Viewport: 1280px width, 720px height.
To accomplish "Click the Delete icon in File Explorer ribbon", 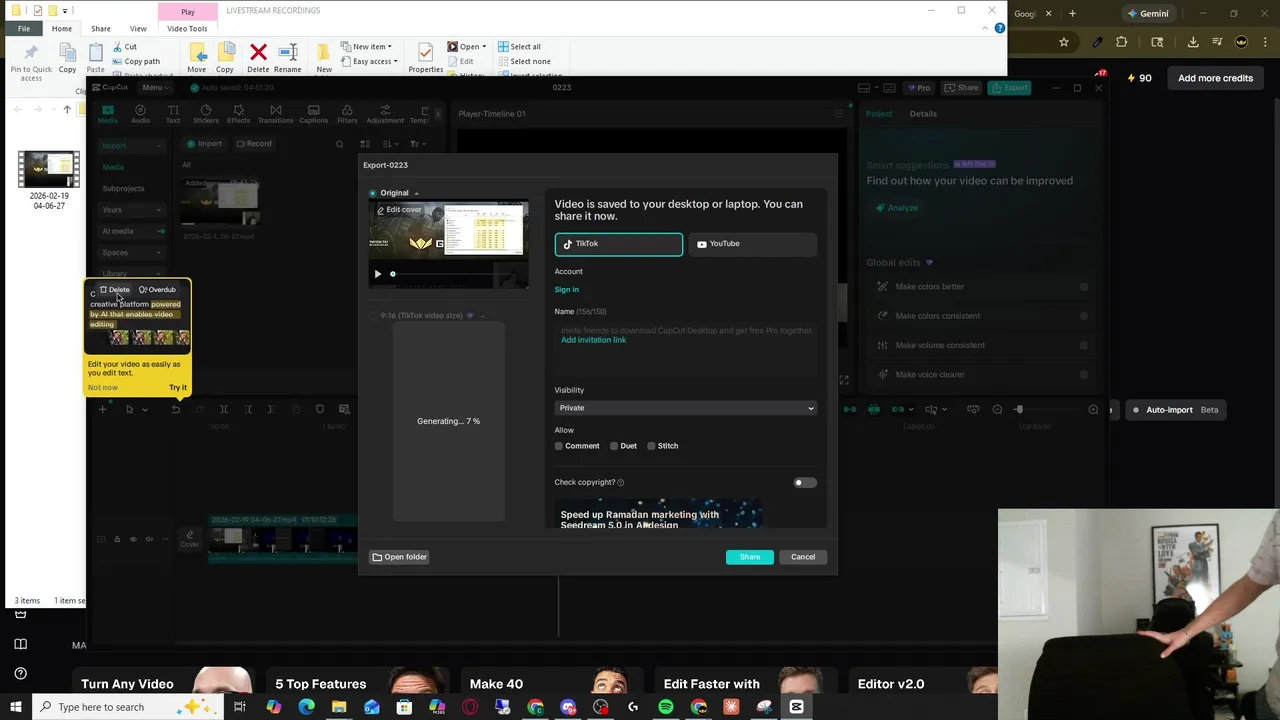I will click(x=258, y=57).
